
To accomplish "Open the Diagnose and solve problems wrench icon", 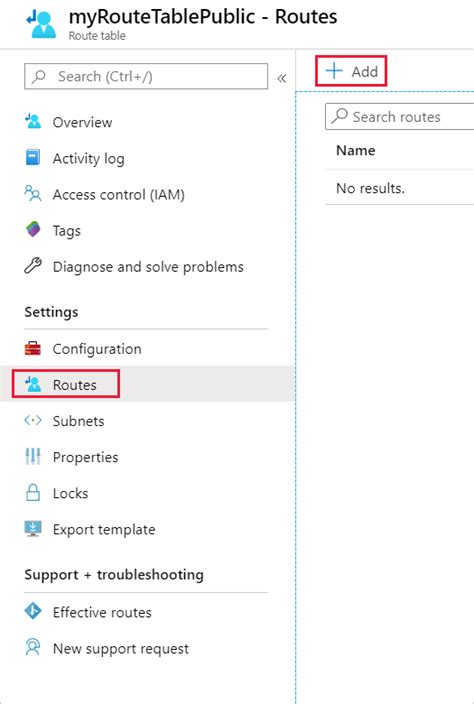I will 33,266.
